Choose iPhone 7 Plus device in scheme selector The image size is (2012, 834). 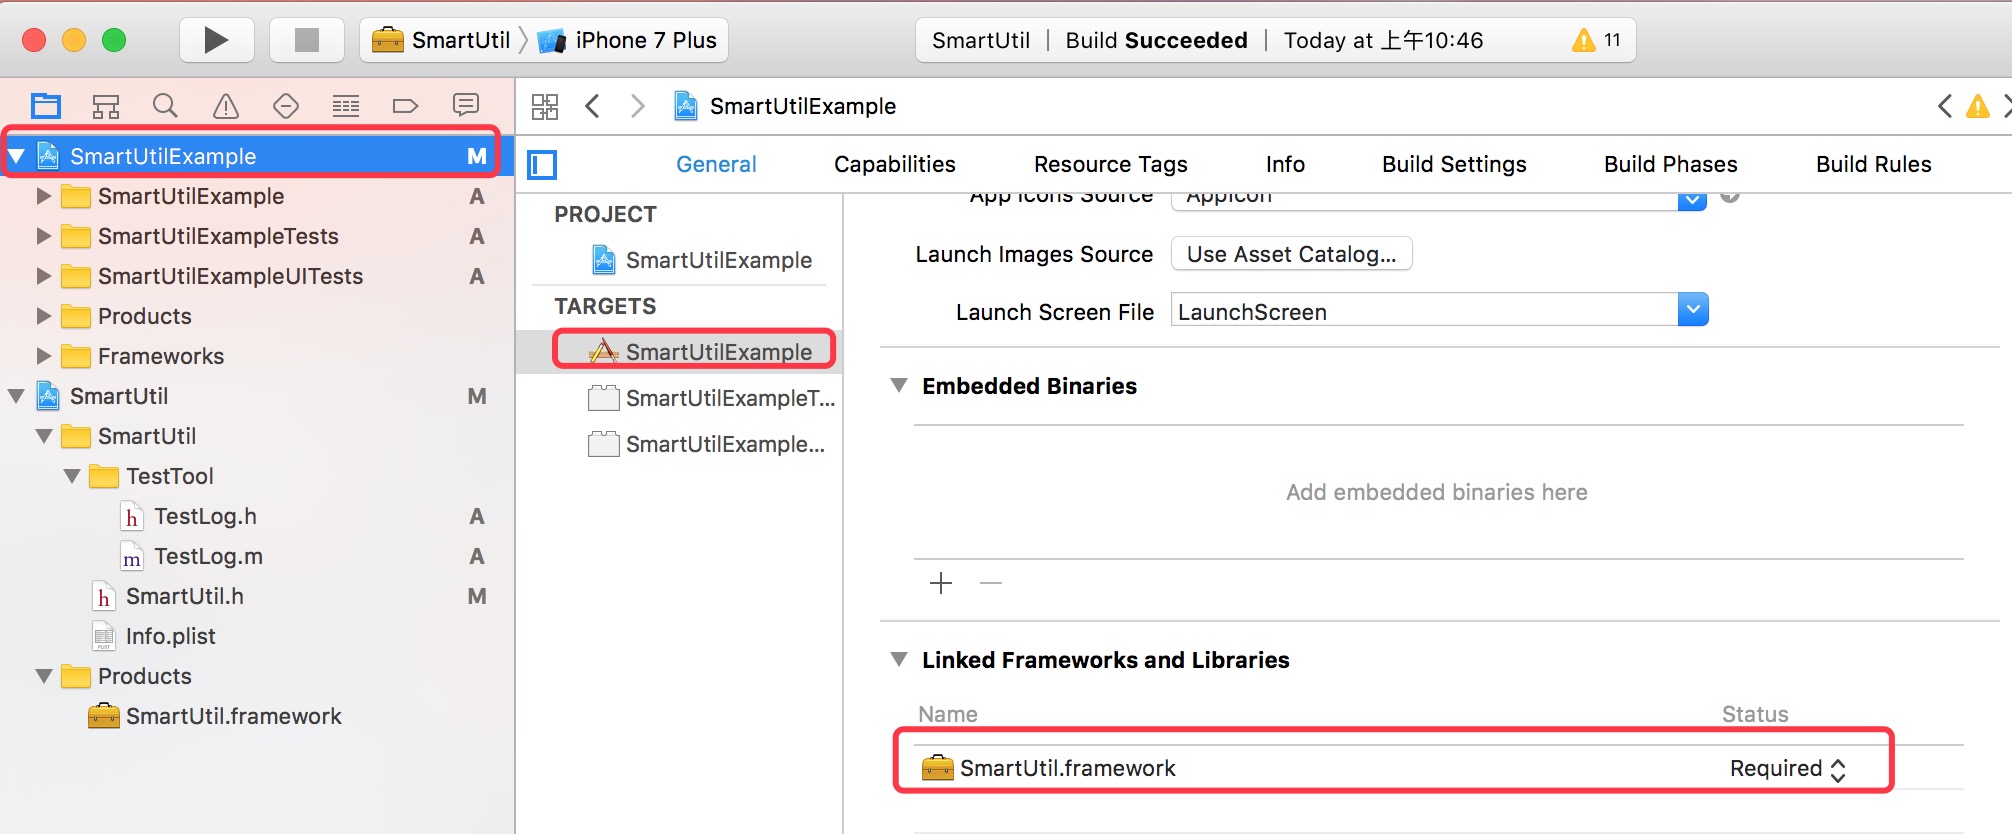click(x=628, y=40)
